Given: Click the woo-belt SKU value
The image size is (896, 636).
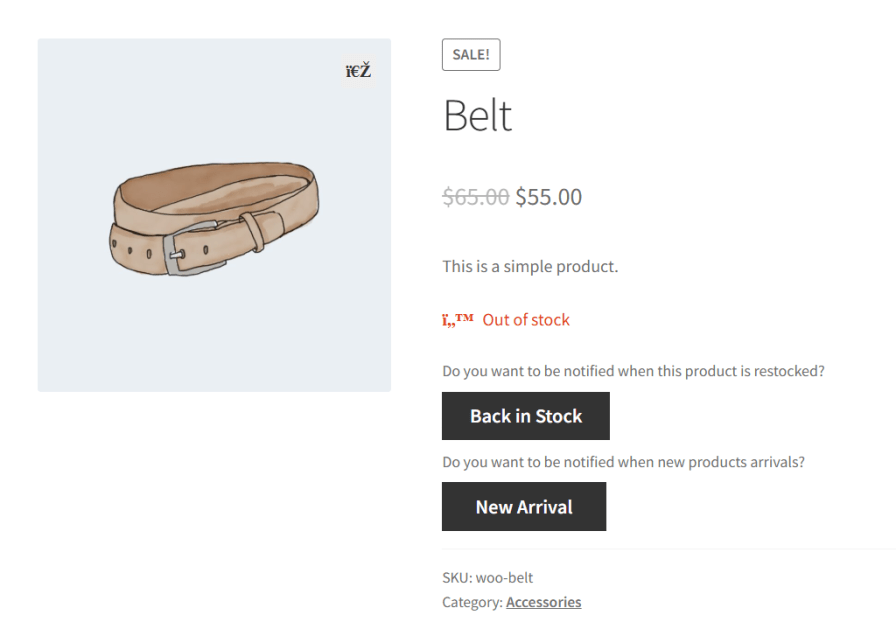Looking at the screenshot, I should [x=504, y=578].
